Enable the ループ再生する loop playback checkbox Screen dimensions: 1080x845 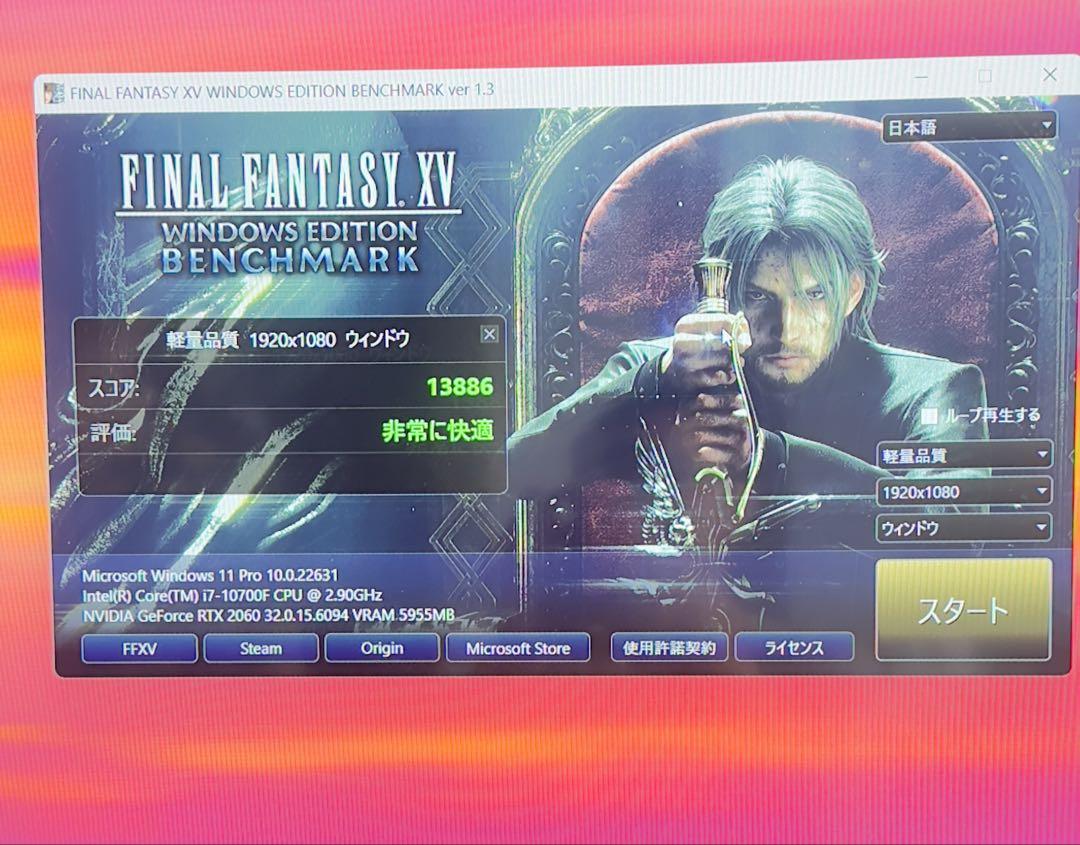pos(929,416)
